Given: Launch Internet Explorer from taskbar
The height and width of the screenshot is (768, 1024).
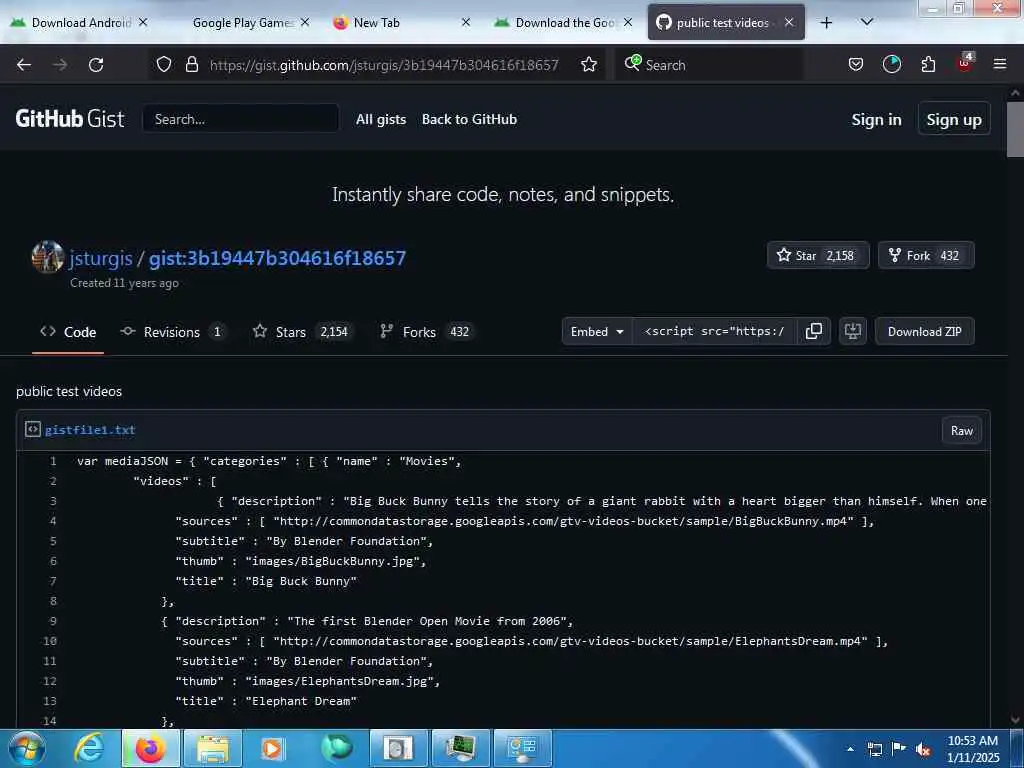Looking at the screenshot, I should click(x=89, y=749).
